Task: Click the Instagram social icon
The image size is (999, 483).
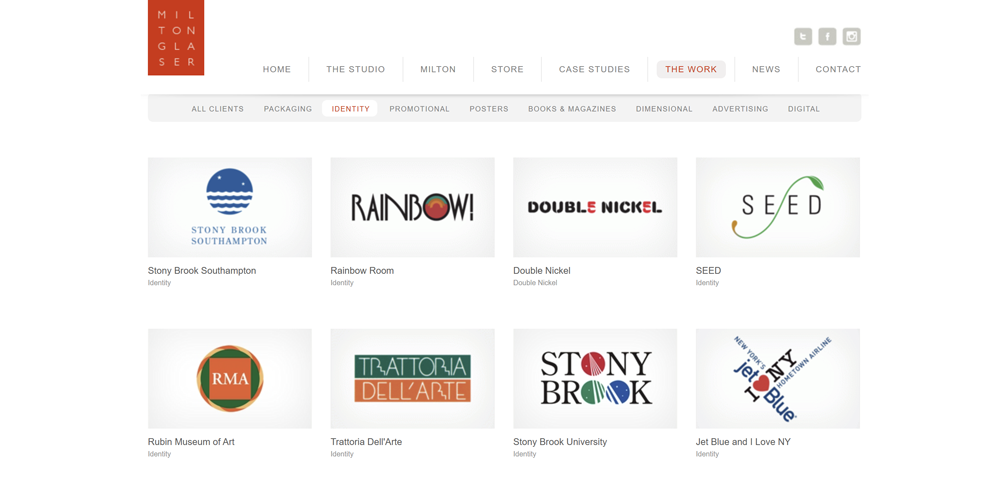Action: click(x=851, y=37)
